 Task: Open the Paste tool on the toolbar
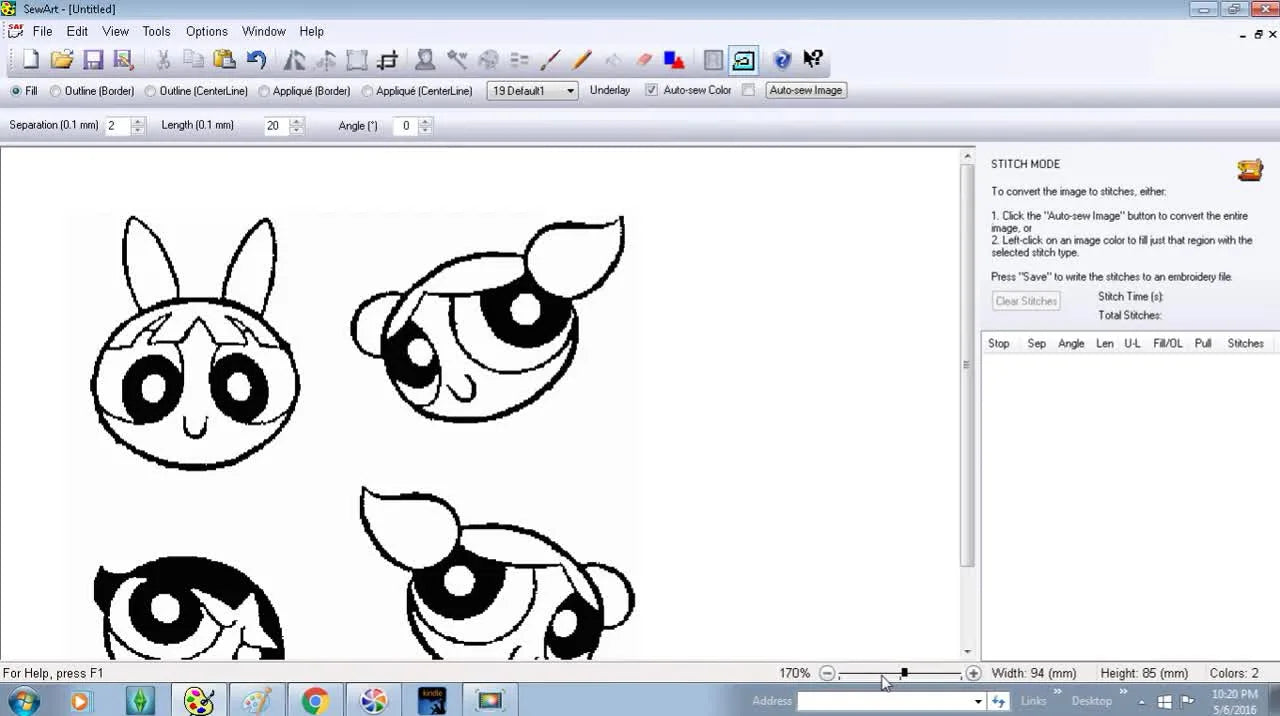[x=224, y=60]
